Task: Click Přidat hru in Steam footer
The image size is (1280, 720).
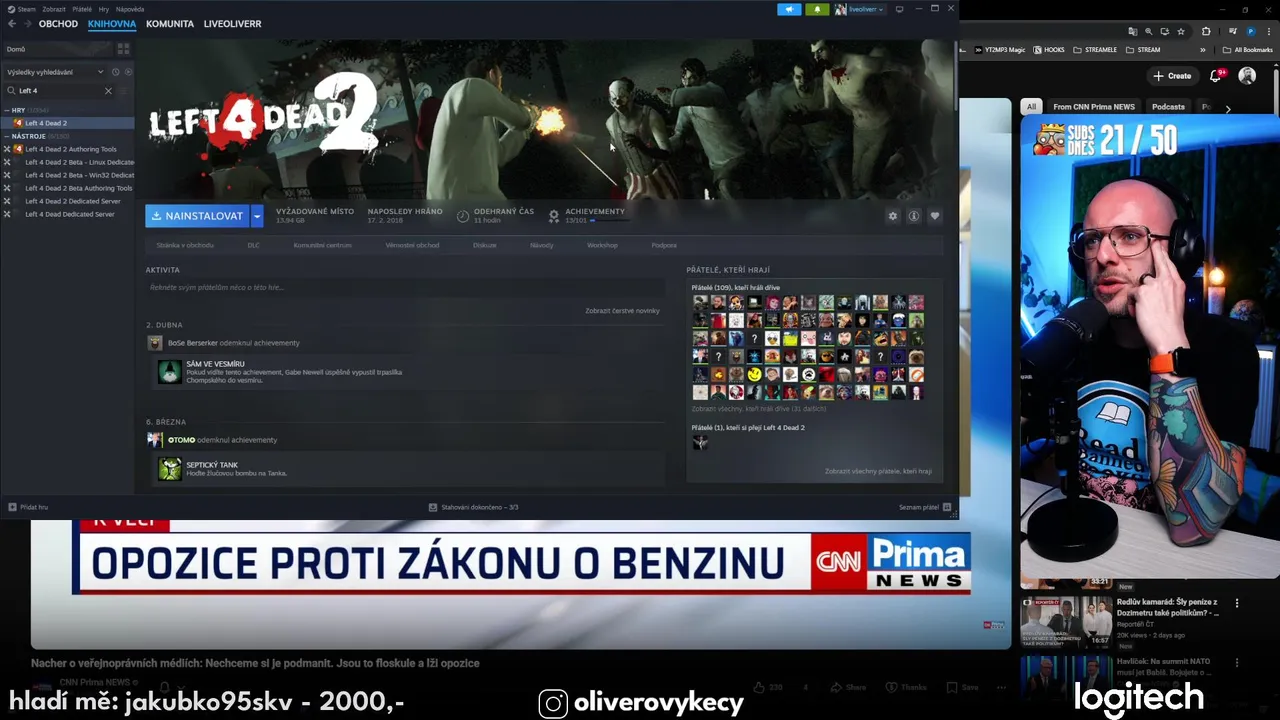Action: click(28, 507)
